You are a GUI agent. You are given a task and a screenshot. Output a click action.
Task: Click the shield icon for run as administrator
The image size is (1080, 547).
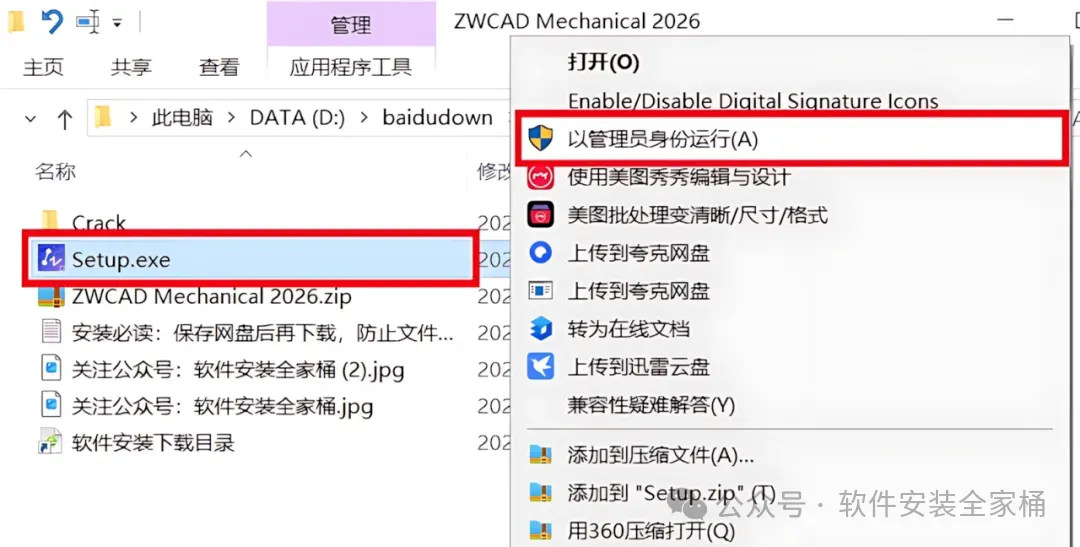(541, 139)
